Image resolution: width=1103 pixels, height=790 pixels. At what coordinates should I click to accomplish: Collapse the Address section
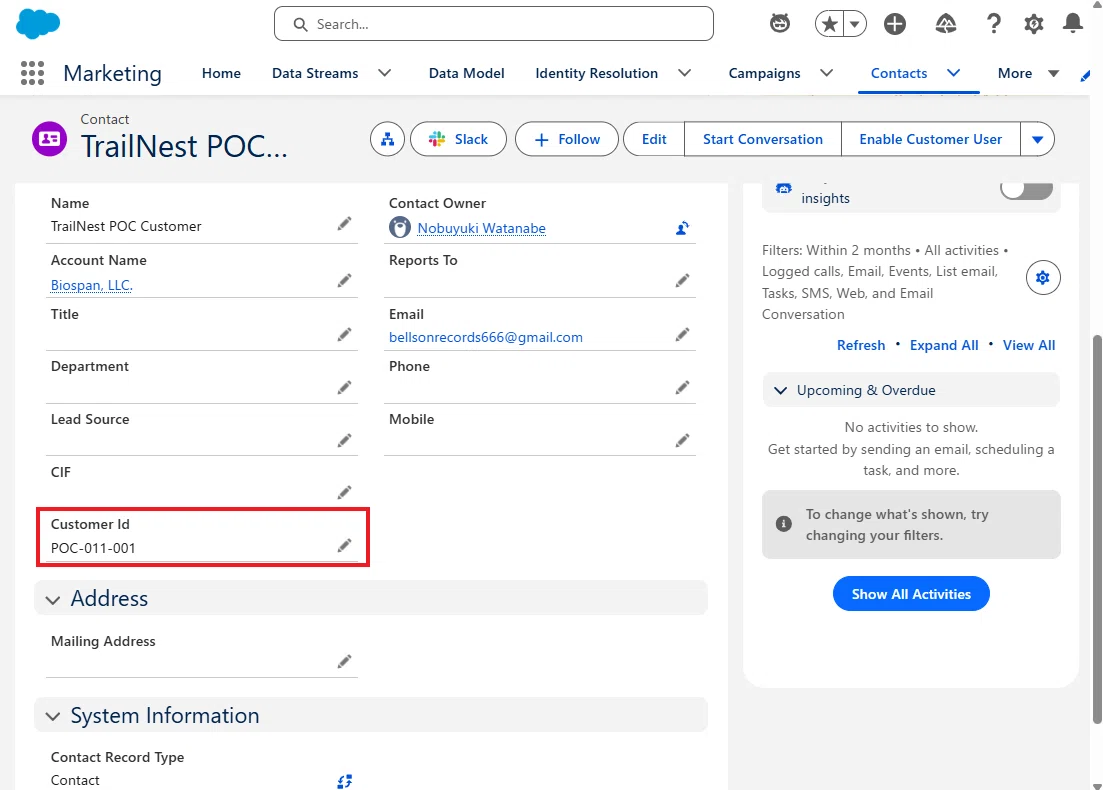[x=53, y=599]
